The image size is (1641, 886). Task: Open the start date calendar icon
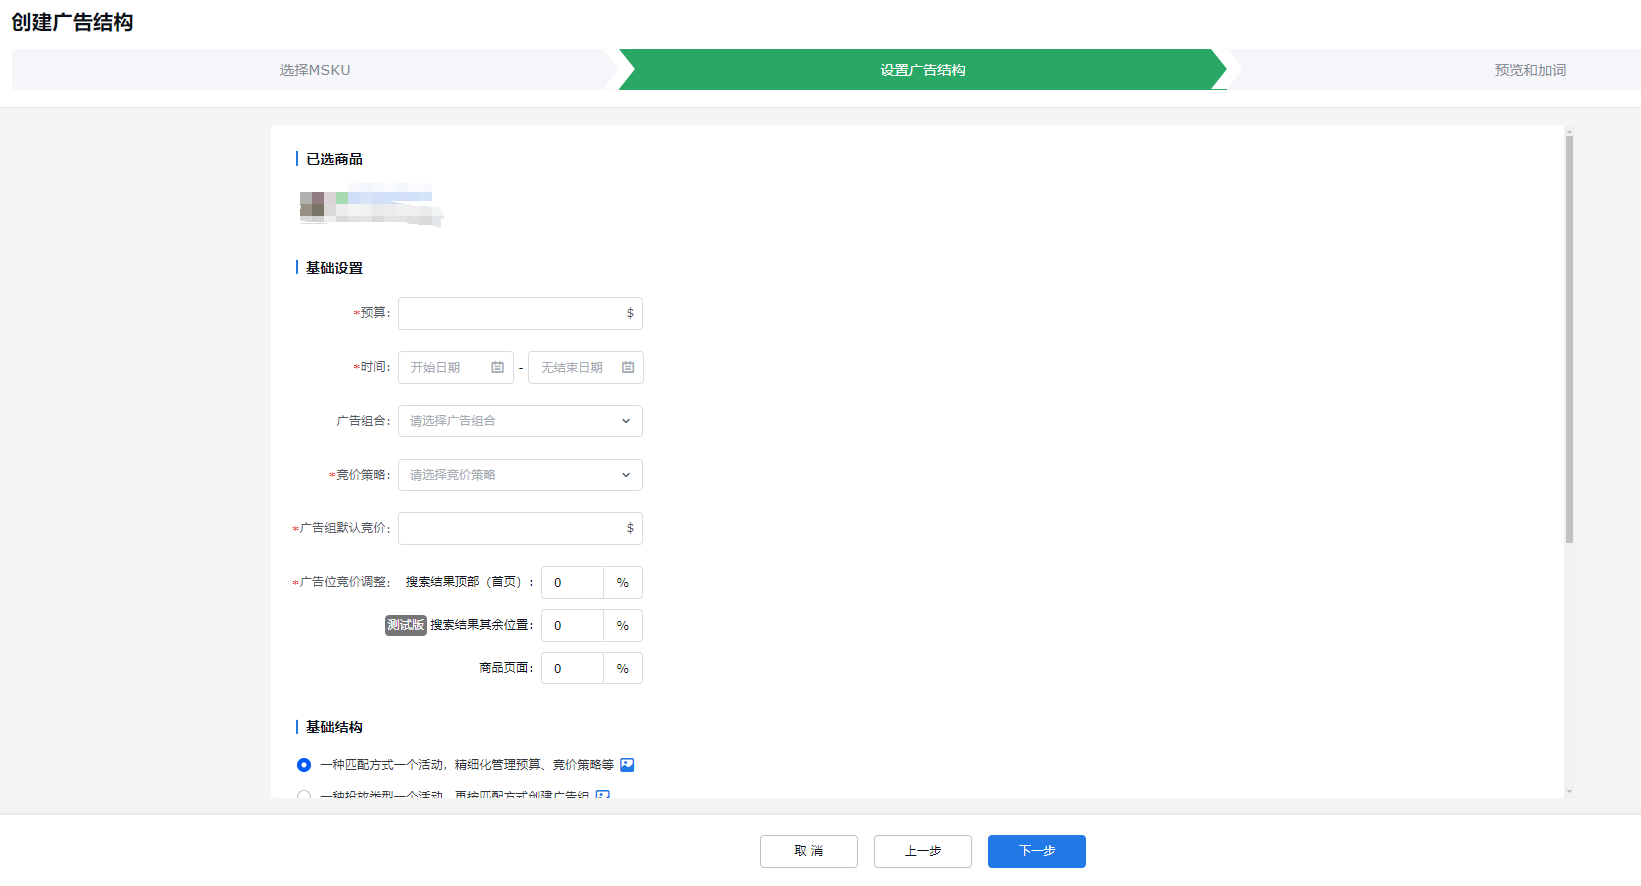click(x=497, y=368)
